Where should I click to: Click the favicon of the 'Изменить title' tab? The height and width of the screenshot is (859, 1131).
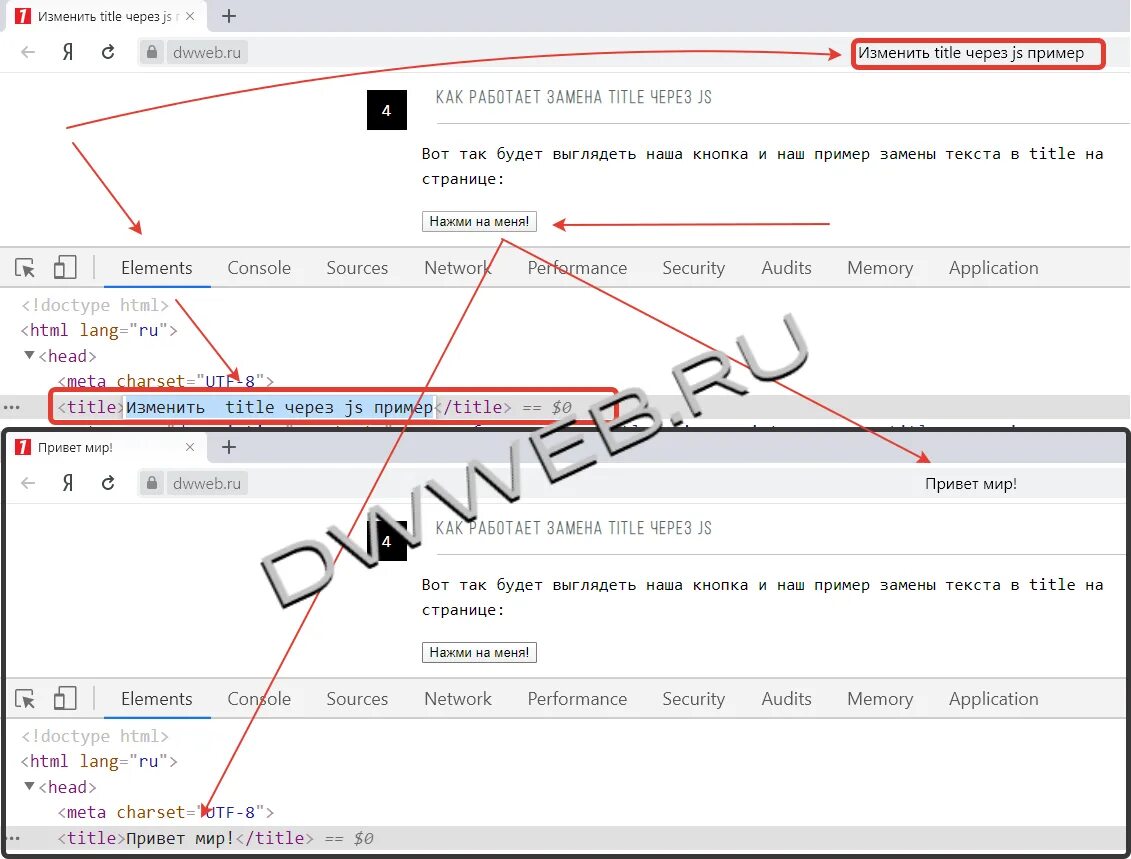tap(23, 16)
